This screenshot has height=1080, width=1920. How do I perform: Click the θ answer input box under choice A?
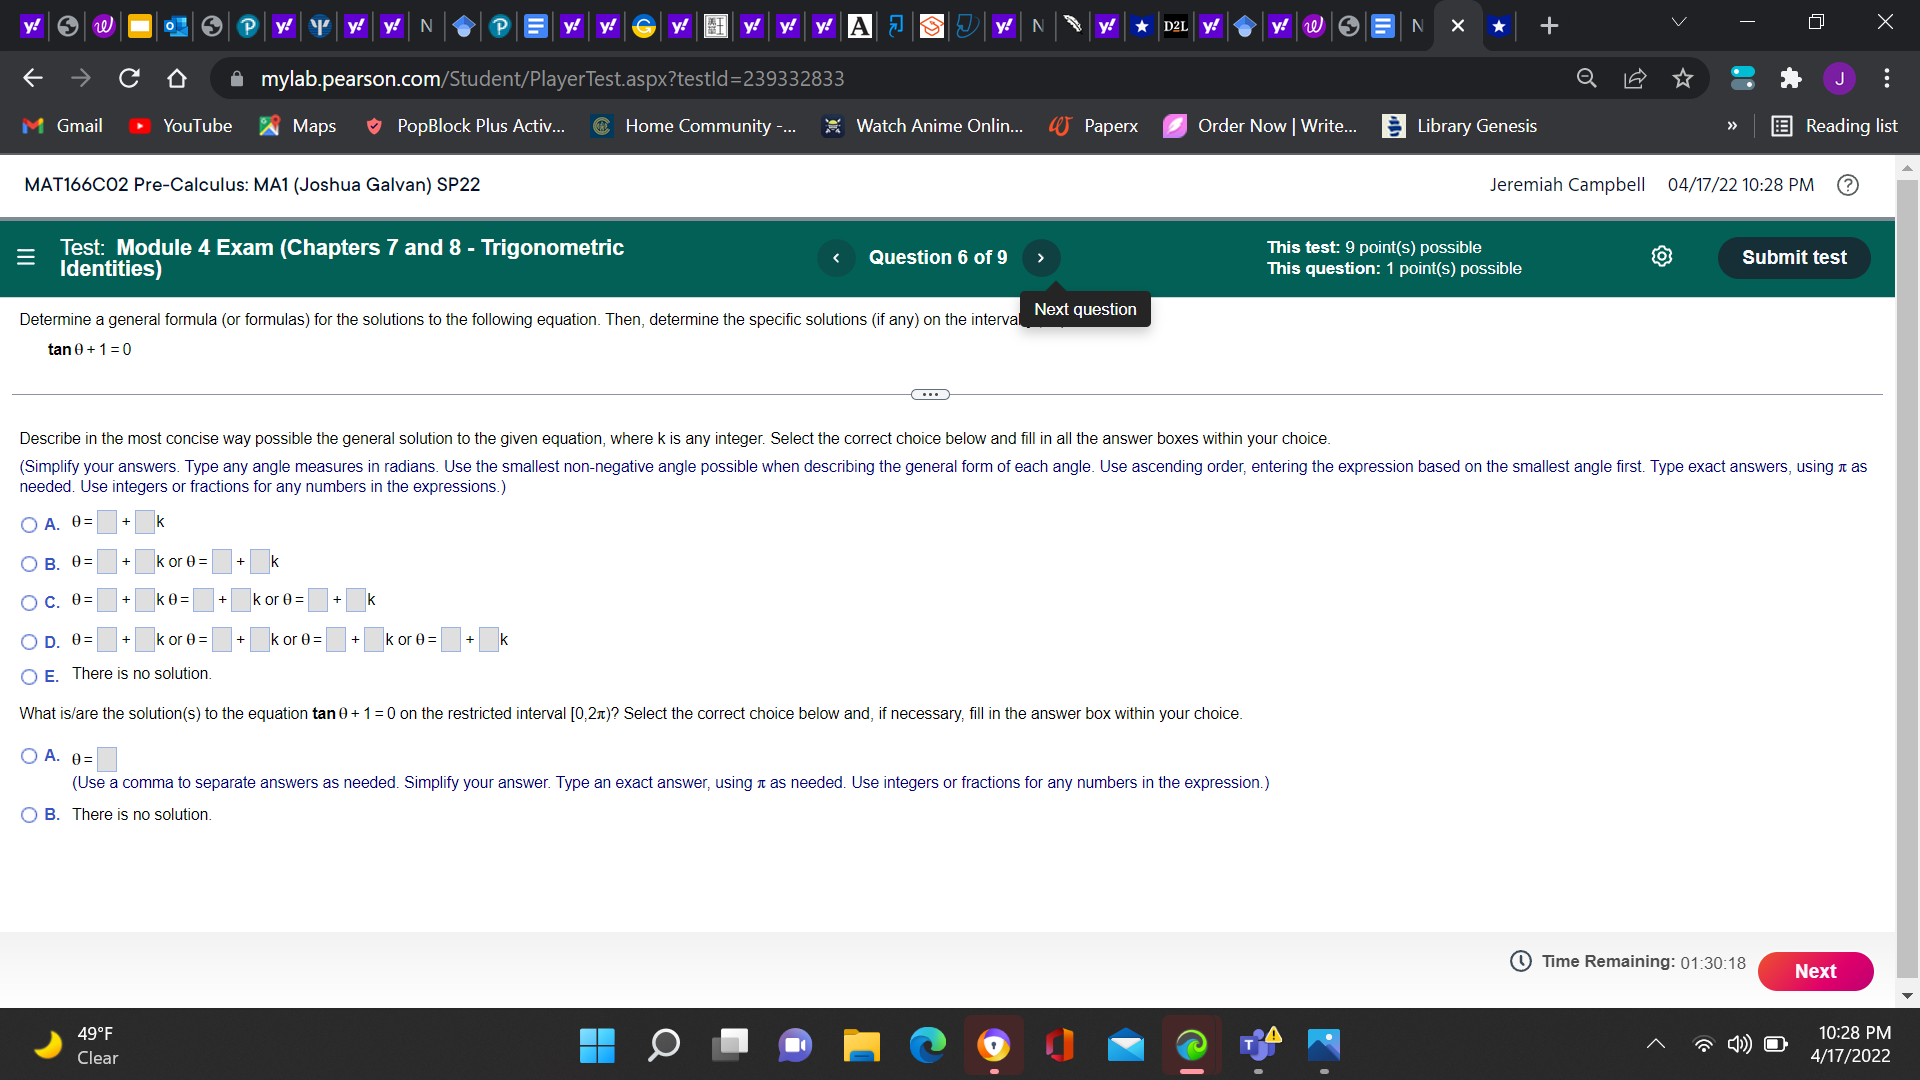(x=107, y=759)
